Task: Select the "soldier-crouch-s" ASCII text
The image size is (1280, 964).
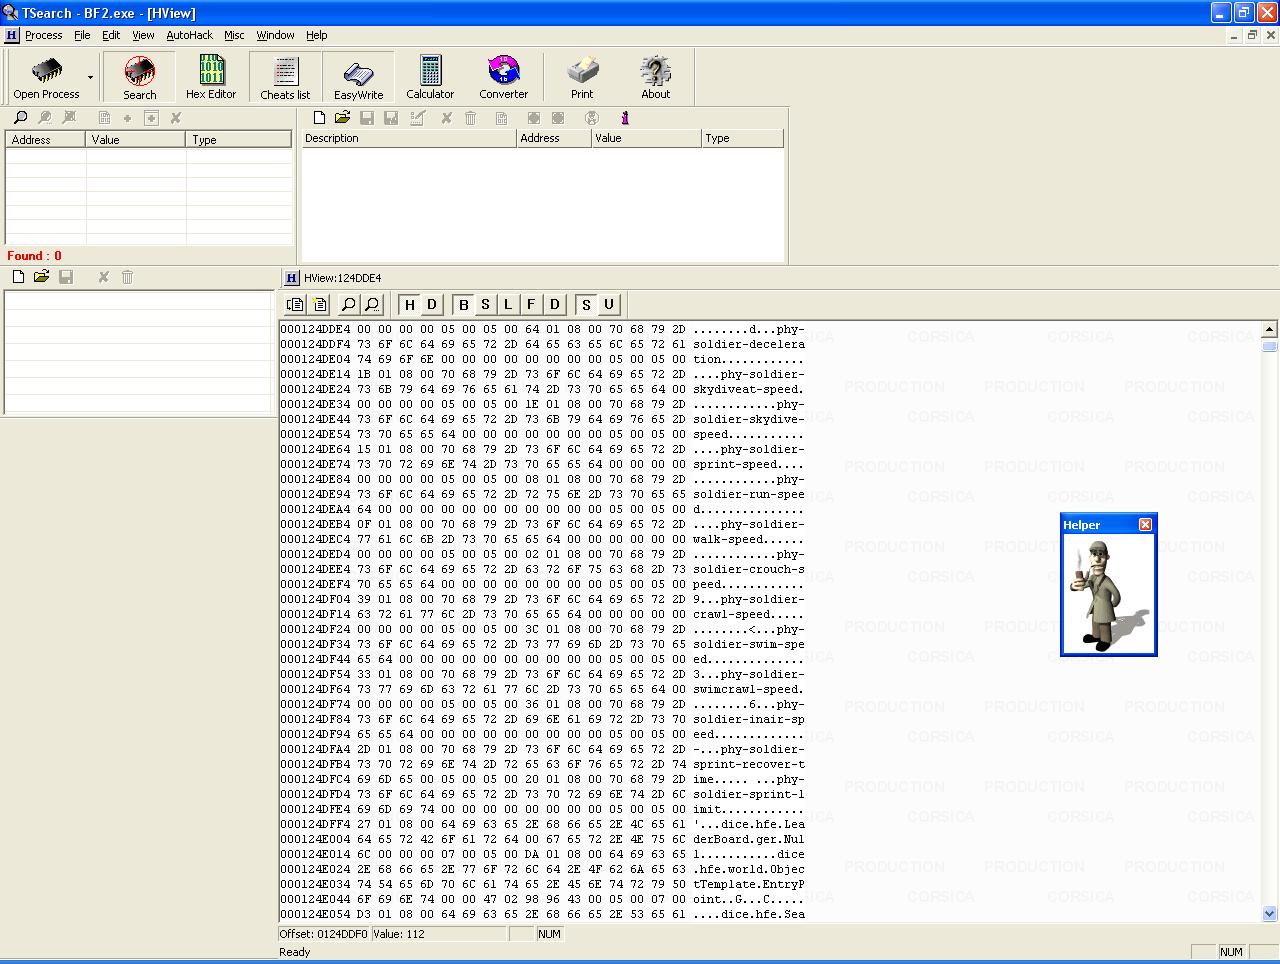Action: tap(748, 569)
